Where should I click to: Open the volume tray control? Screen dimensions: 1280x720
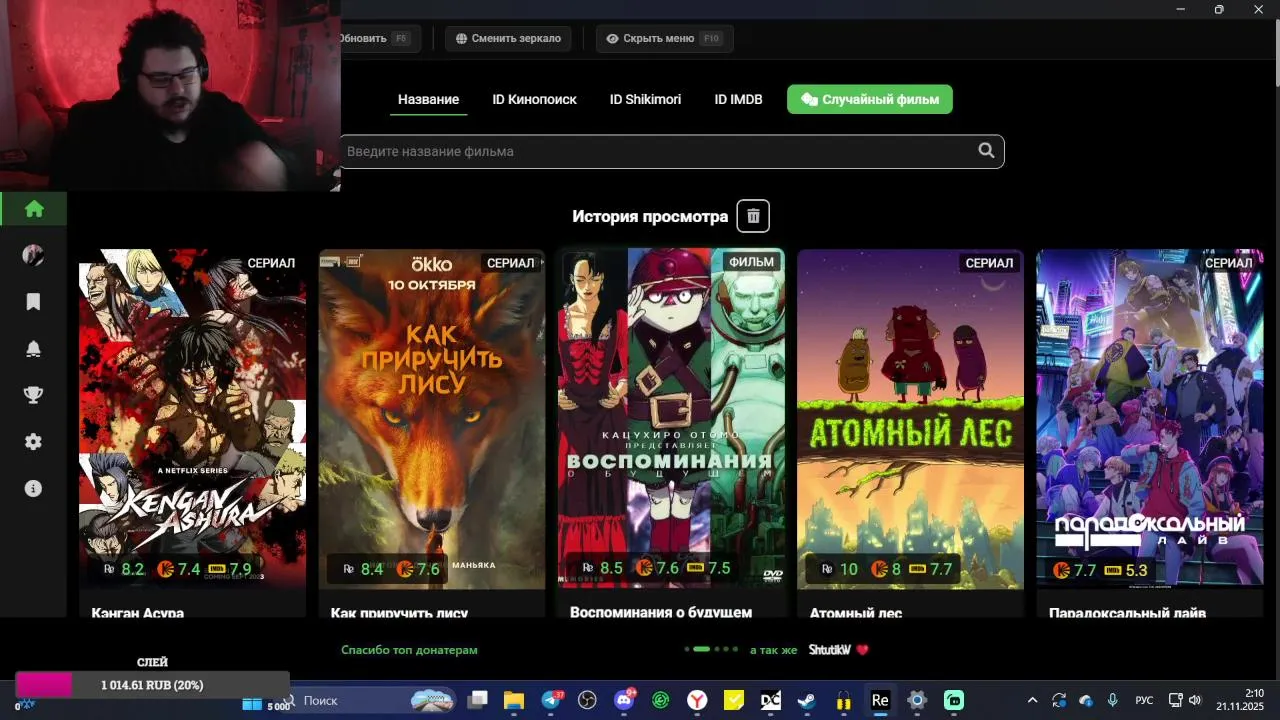(x=1195, y=700)
